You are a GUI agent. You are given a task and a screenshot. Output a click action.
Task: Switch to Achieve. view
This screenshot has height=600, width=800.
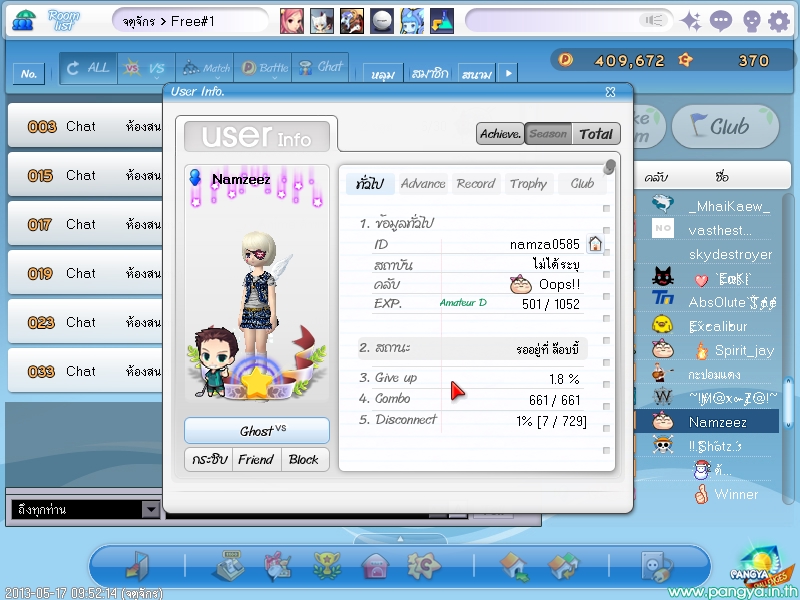[500, 134]
